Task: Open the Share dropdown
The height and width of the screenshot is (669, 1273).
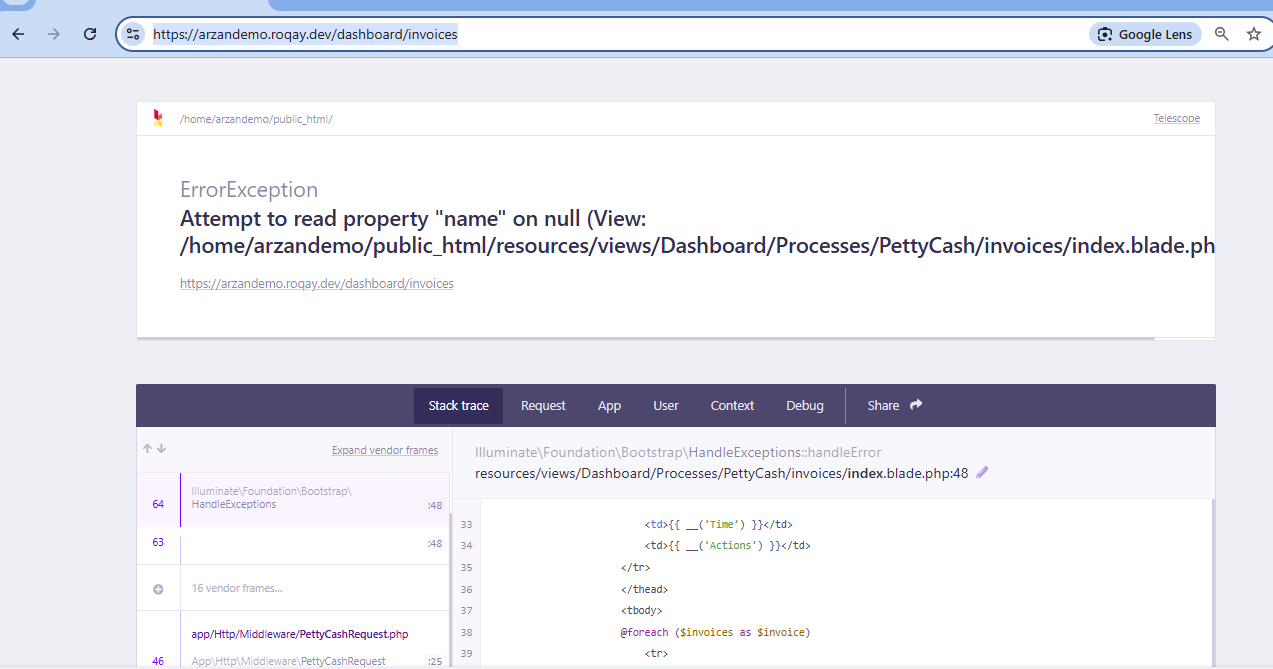Action: click(894, 405)
